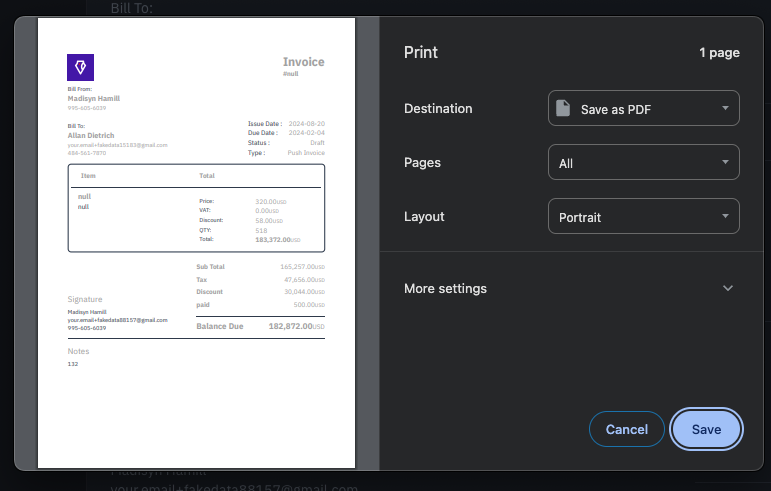Click the Print dialog heading
This screenshot has width=771, height=491.
(x=421, y=53)
